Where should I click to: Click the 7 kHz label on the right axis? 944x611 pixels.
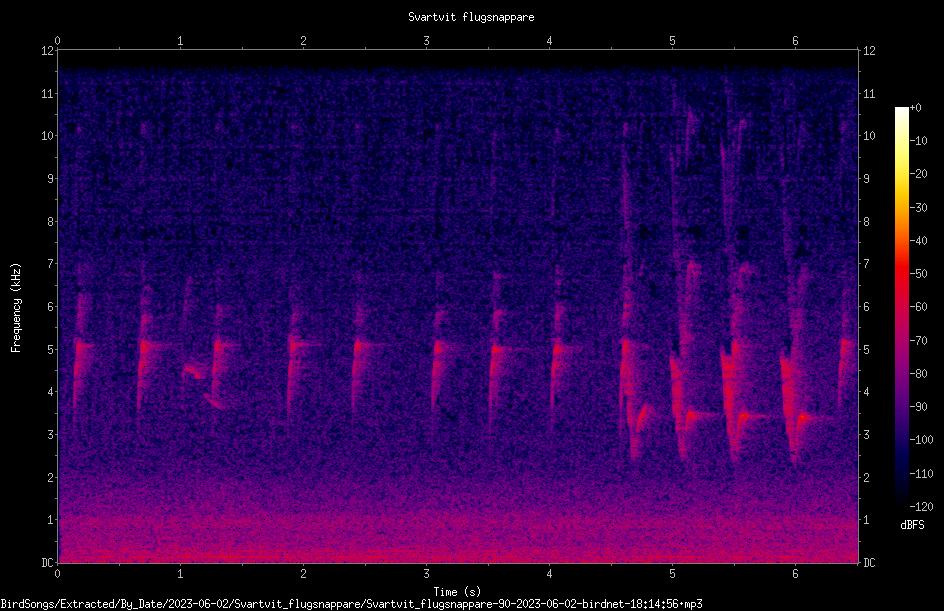(866, 264)
